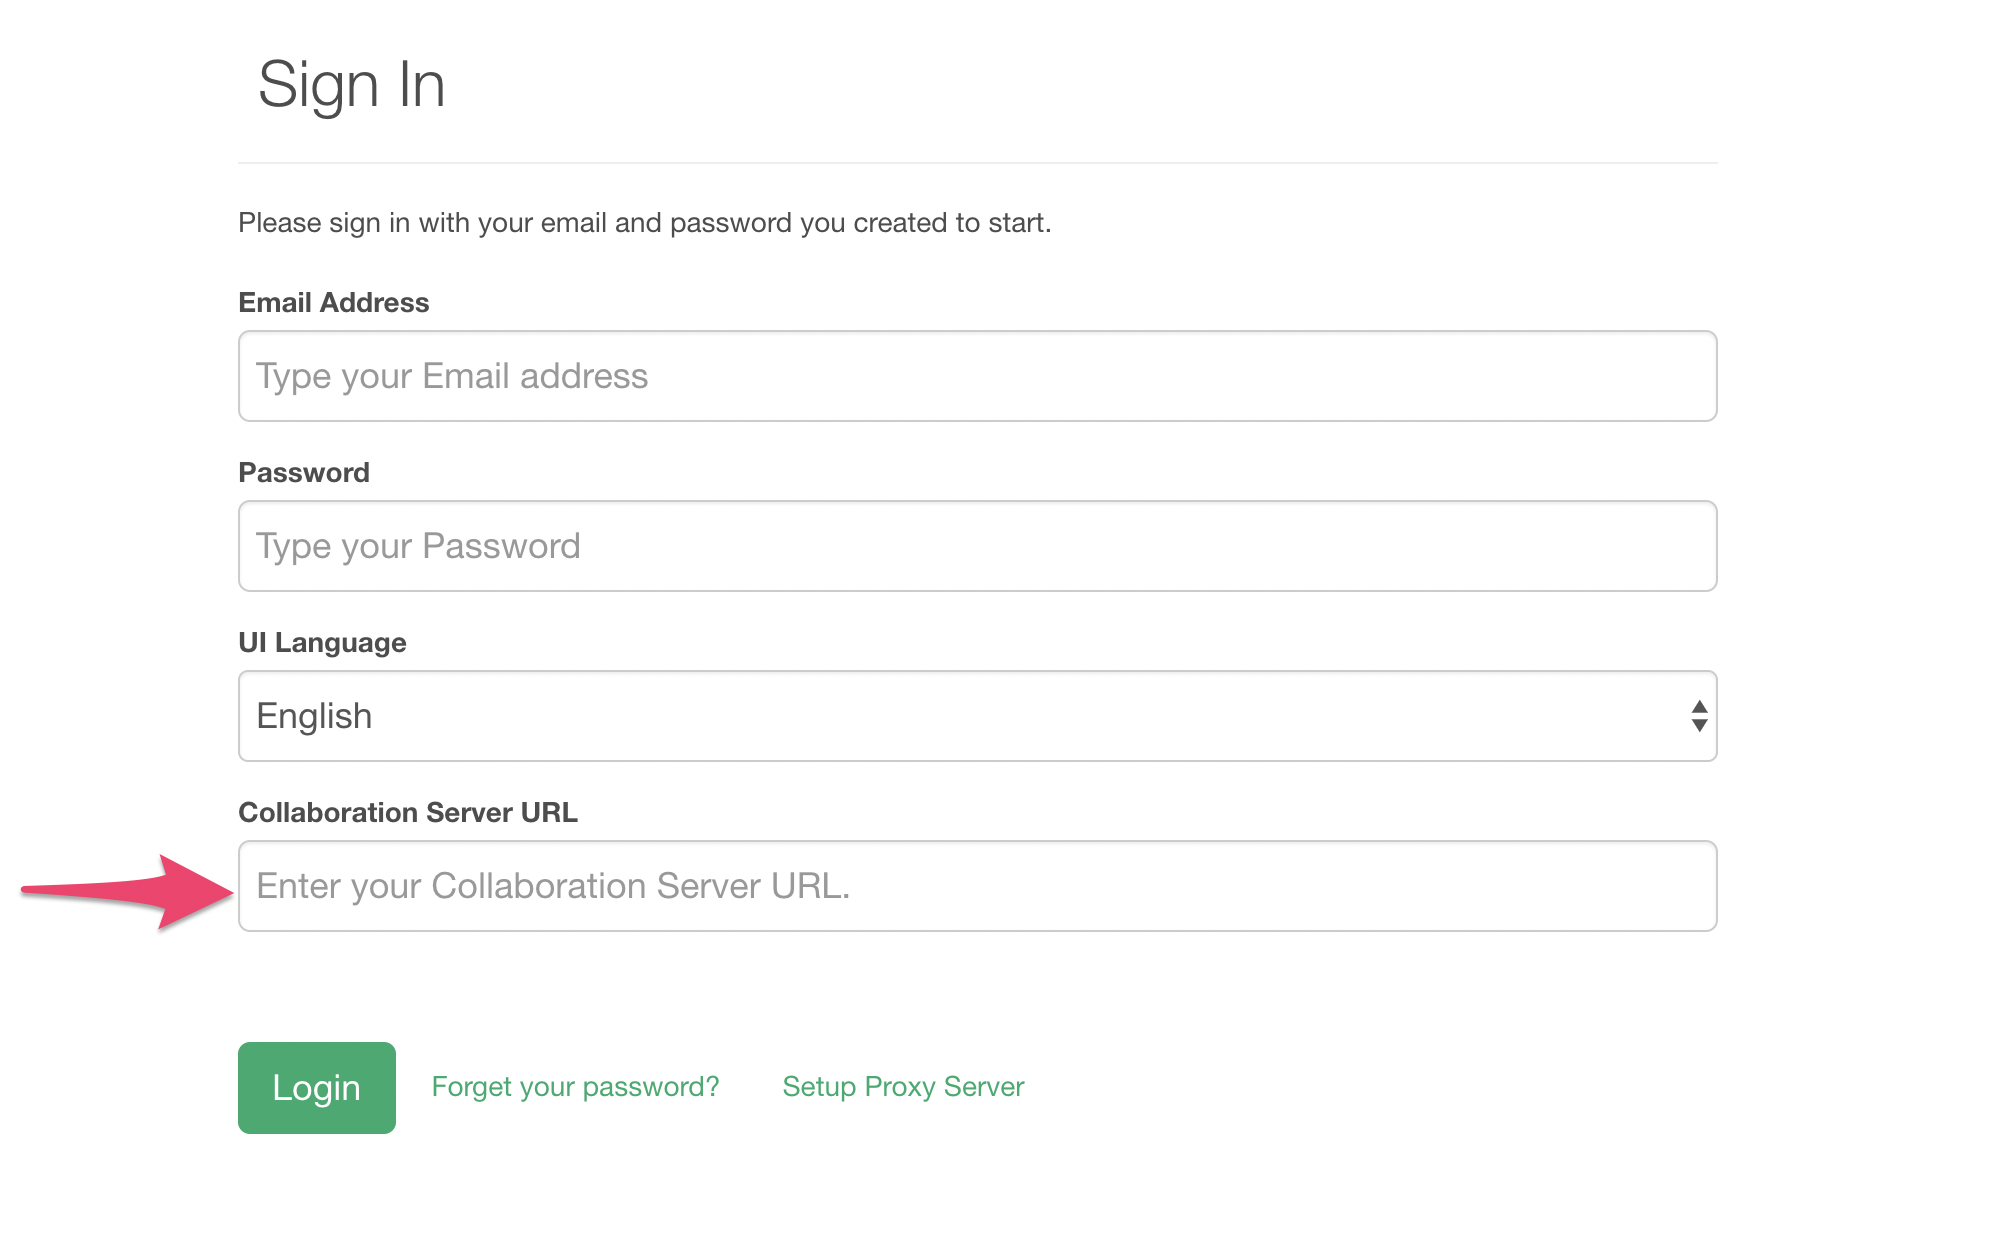Click the up-down arrows on language selector
Image resolution: width=1996 pixels, height=1254 pixels.
(1698, 716)
